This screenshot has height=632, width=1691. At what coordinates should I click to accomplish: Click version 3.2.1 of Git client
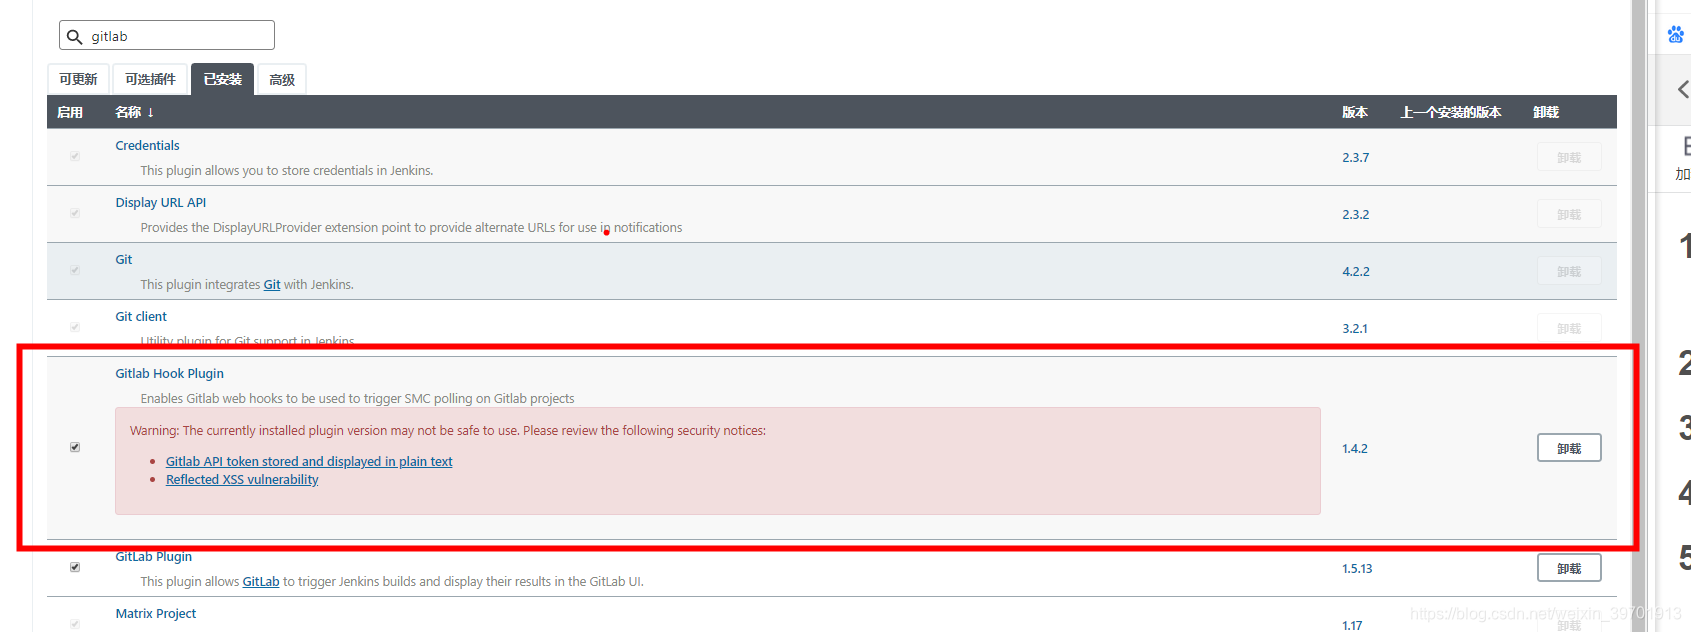(1354, 329)
